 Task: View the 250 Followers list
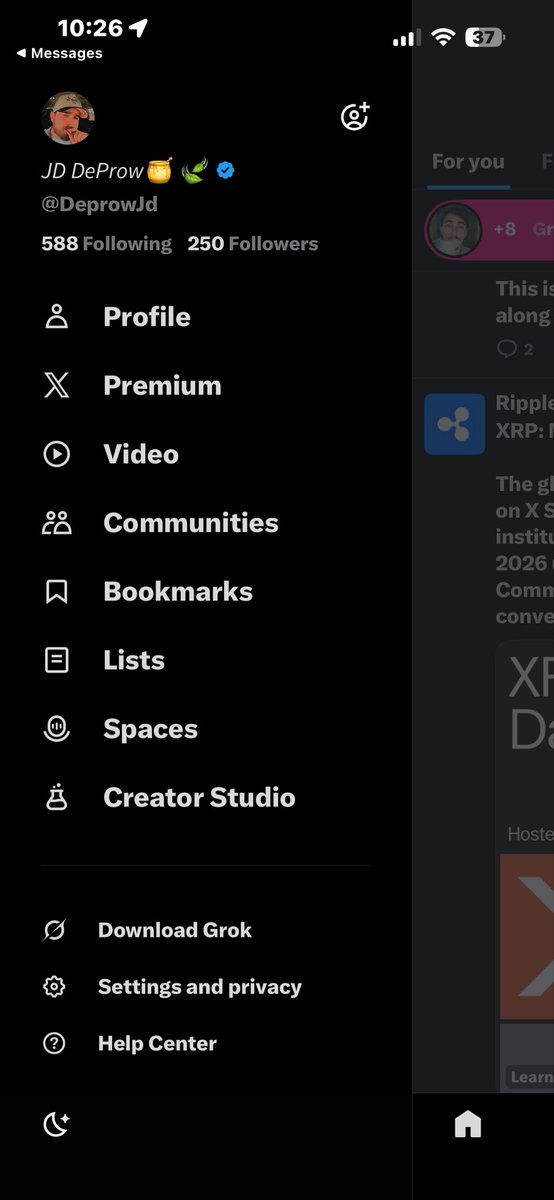click(253, 244)
